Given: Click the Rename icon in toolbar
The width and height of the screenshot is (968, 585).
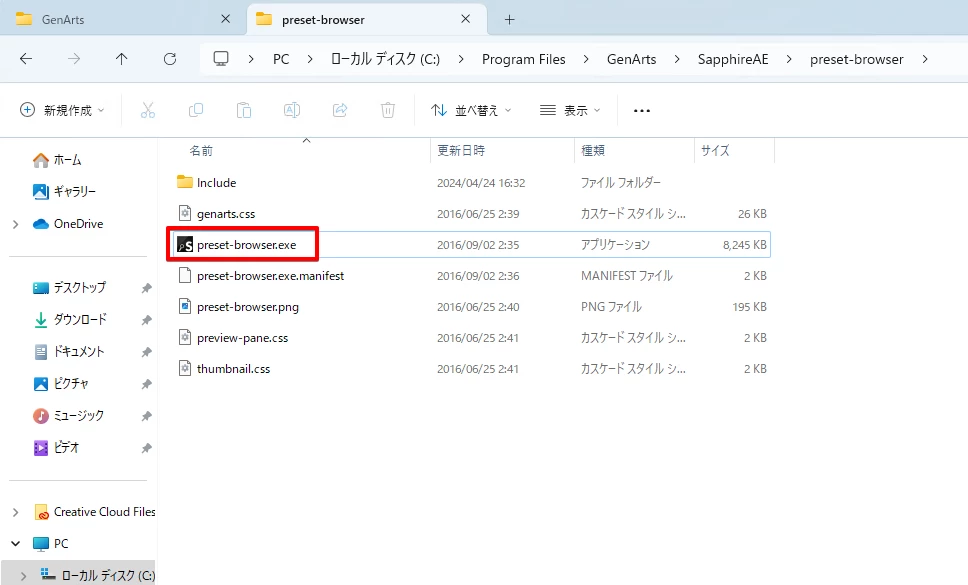Looking at the screenshot, I should point(292,110).
